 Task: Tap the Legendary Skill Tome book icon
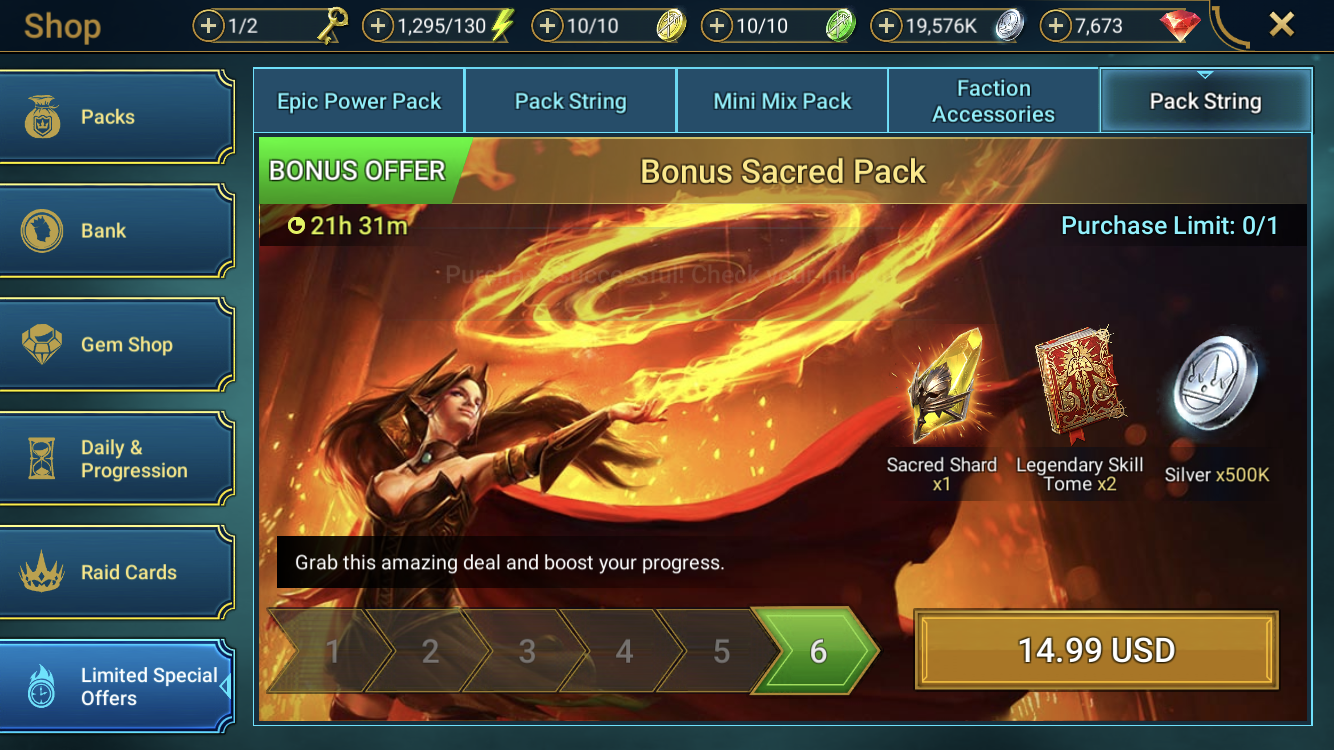[1079, 387]
